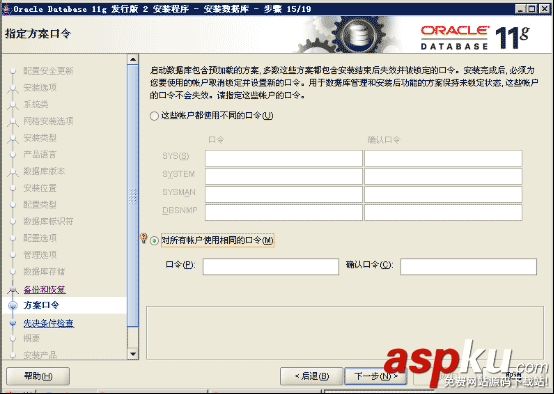Image resolution: width=554 pixels, height=394 pixels.
Task: Go back with 后退(B) button
Action: [x=311, y=376]
